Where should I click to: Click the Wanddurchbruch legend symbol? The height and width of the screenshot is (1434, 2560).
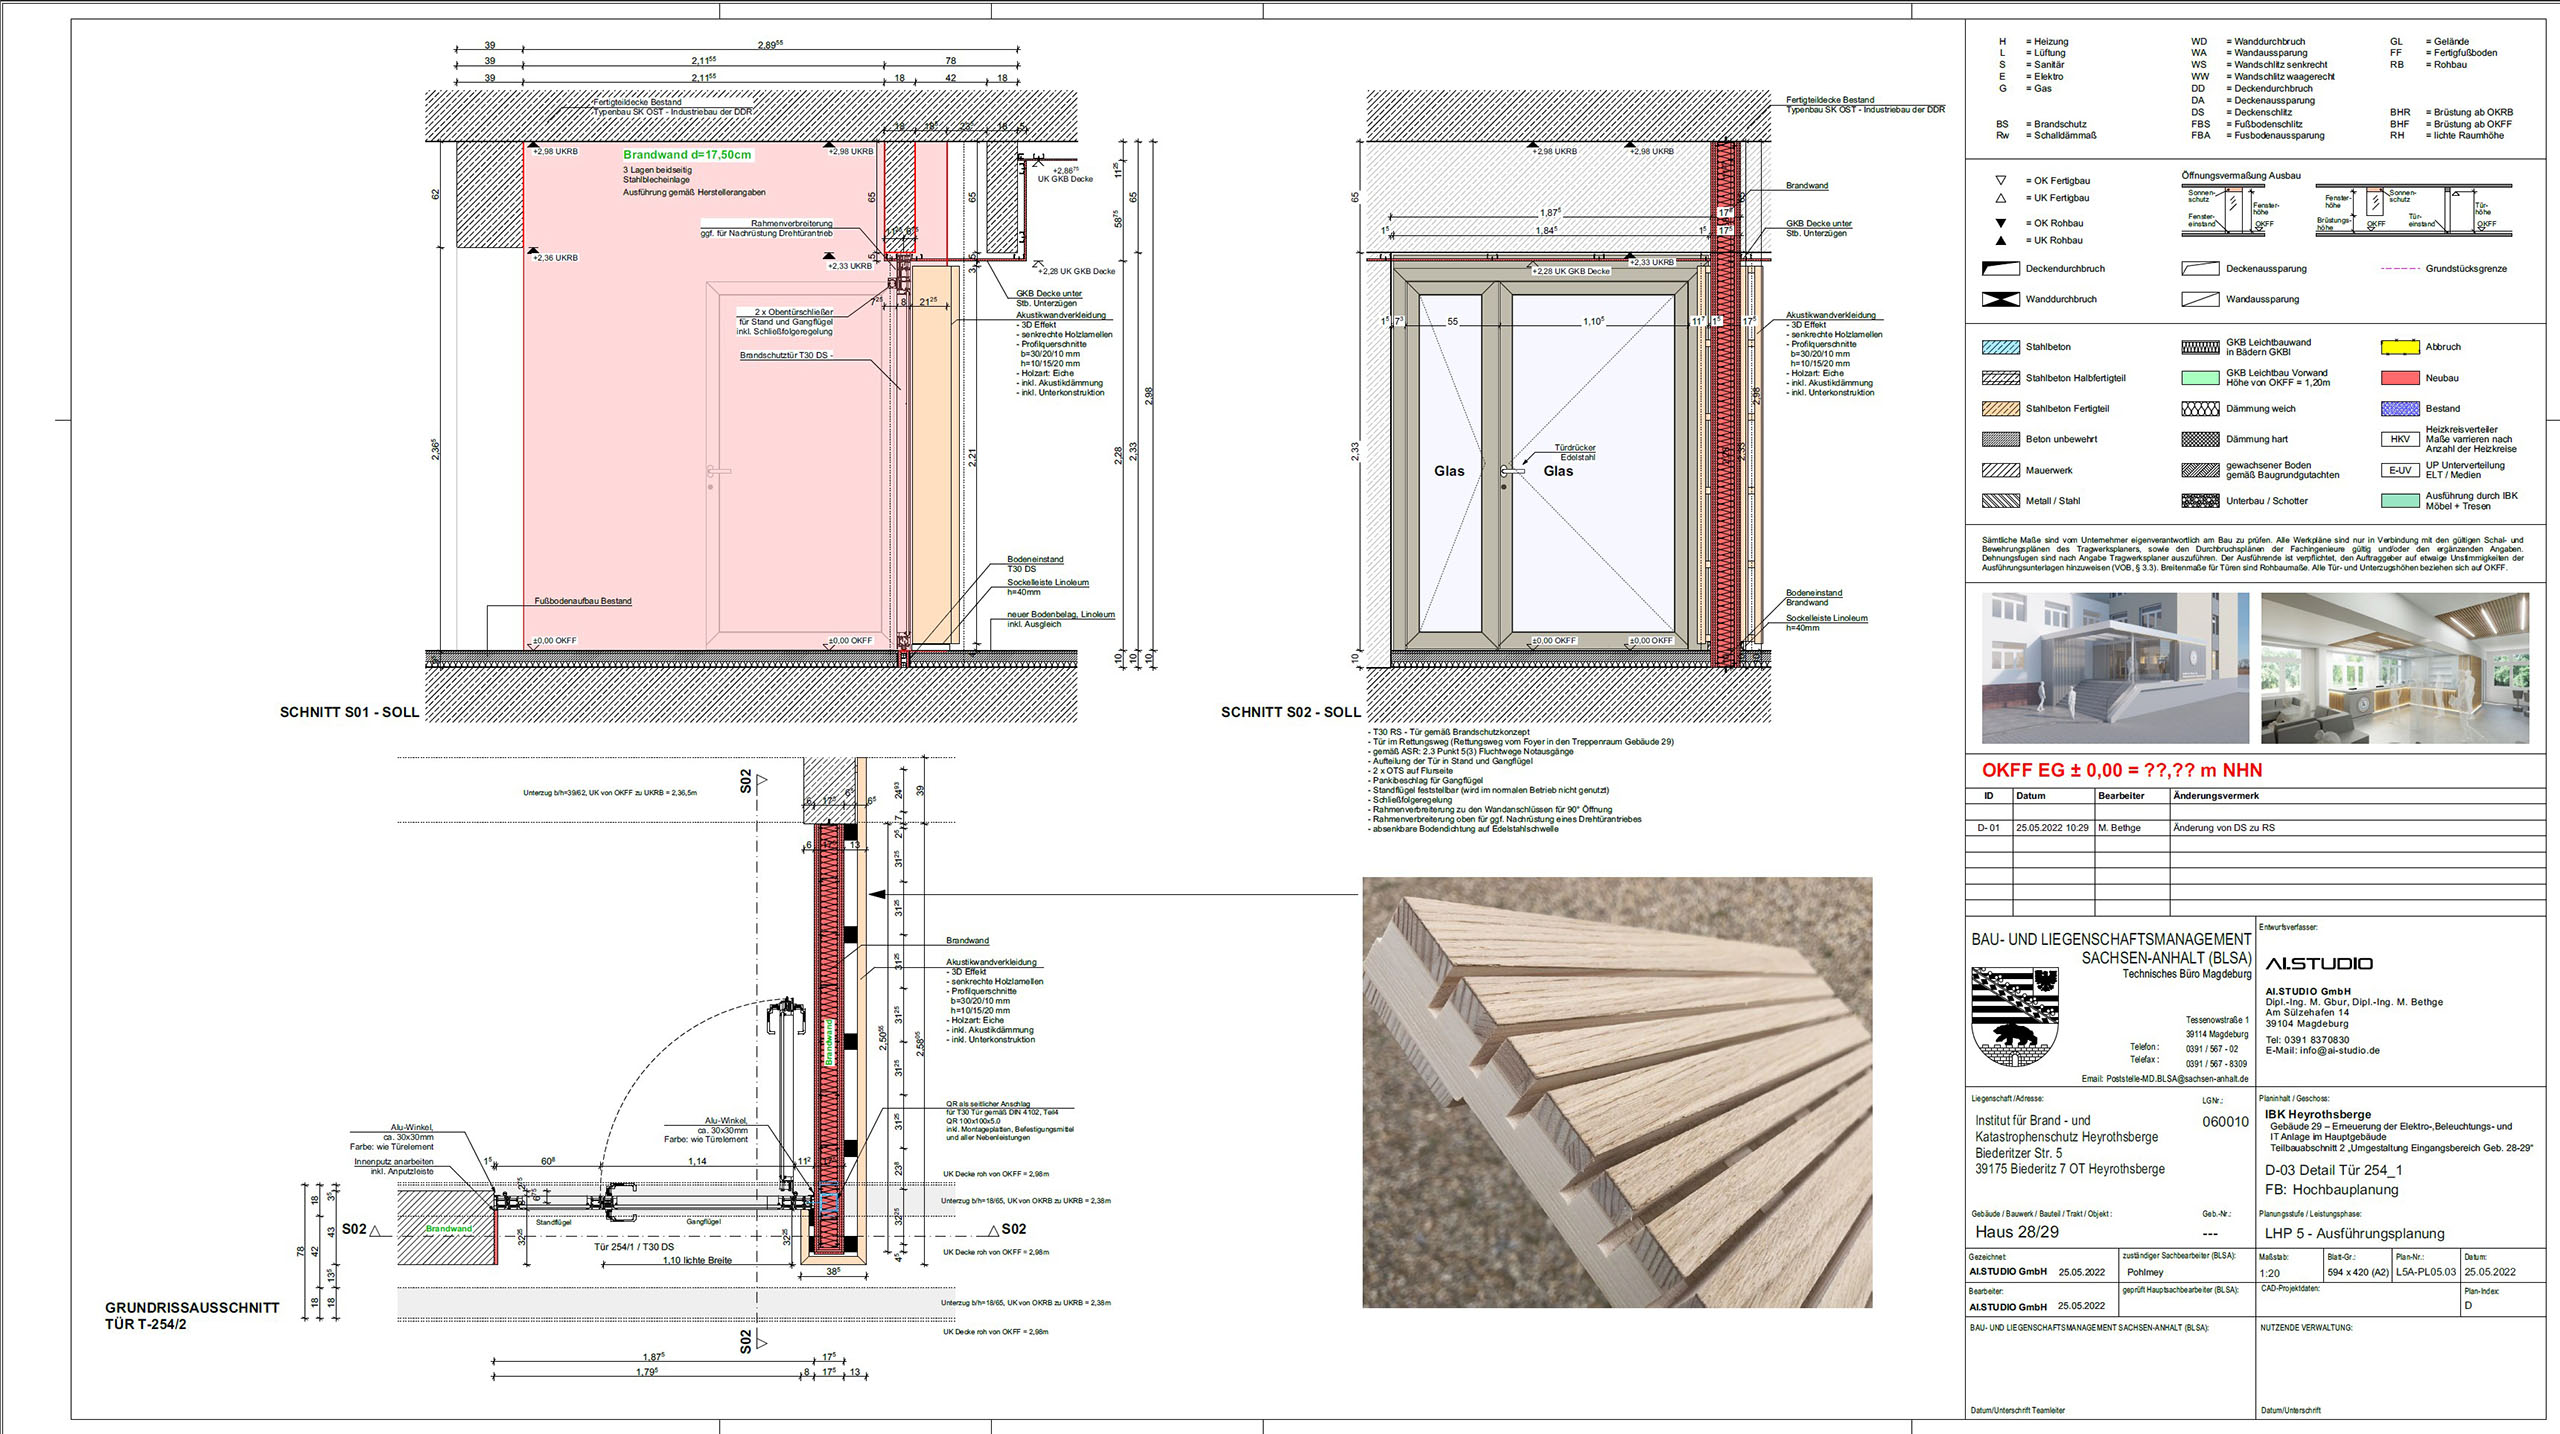[x=2000, y=299]
